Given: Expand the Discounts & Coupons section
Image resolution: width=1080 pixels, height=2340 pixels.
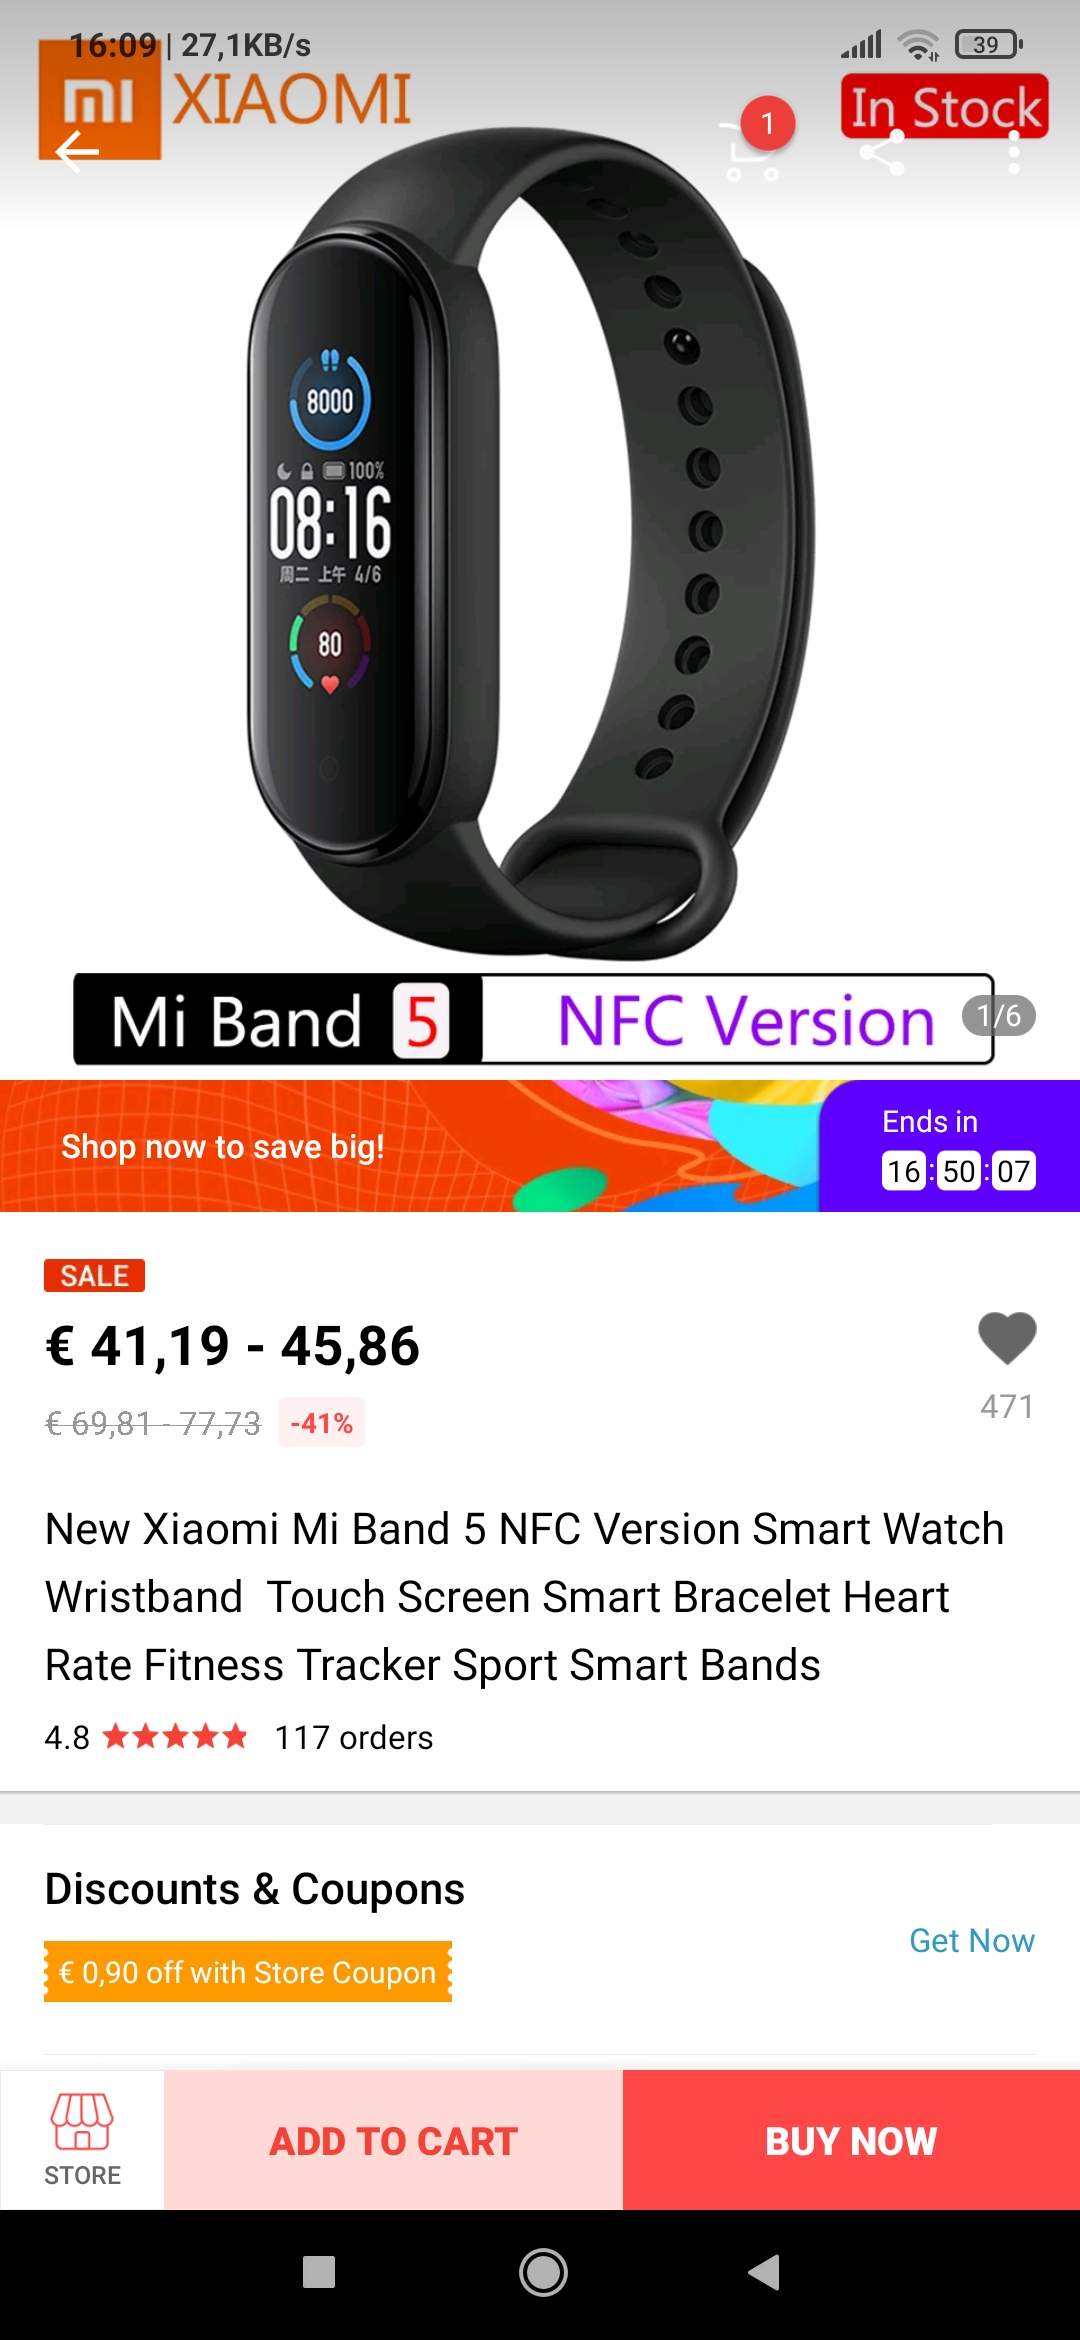Looking at the screenshot, I should tap(255, 1889).
